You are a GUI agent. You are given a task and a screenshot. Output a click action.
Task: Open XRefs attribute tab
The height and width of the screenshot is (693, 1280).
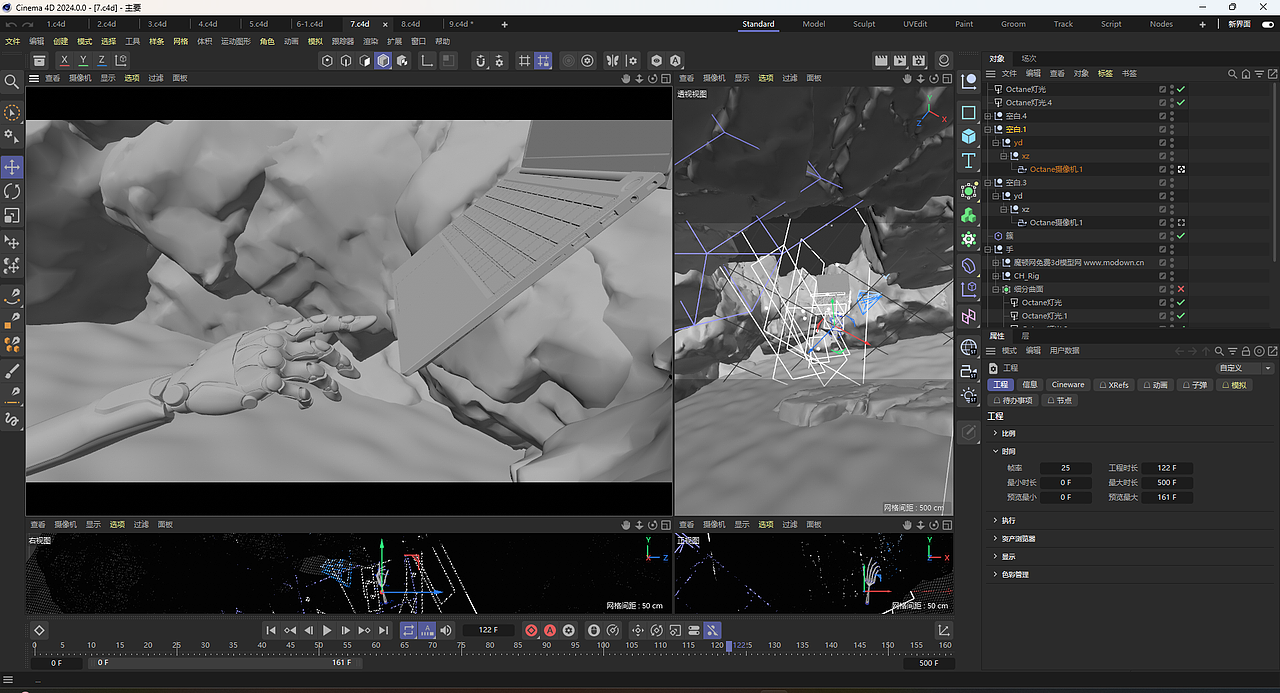[1113, 384]
